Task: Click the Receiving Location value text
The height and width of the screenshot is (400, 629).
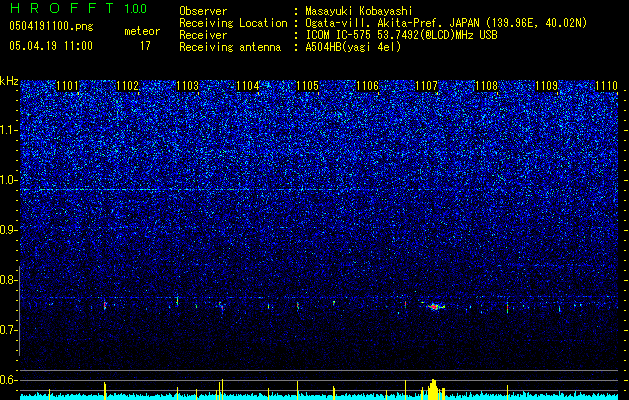Action: (x=446, y=23)
